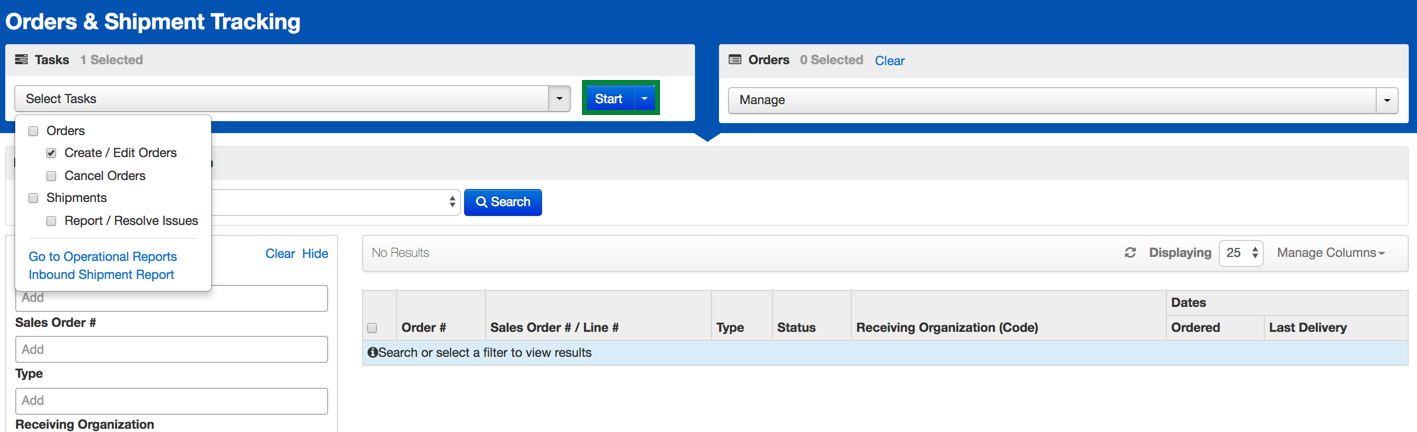Viewport: 1417px width, 432px height.
Task: Open Go to Operational Reports link
Action: [x=103, y=257]
